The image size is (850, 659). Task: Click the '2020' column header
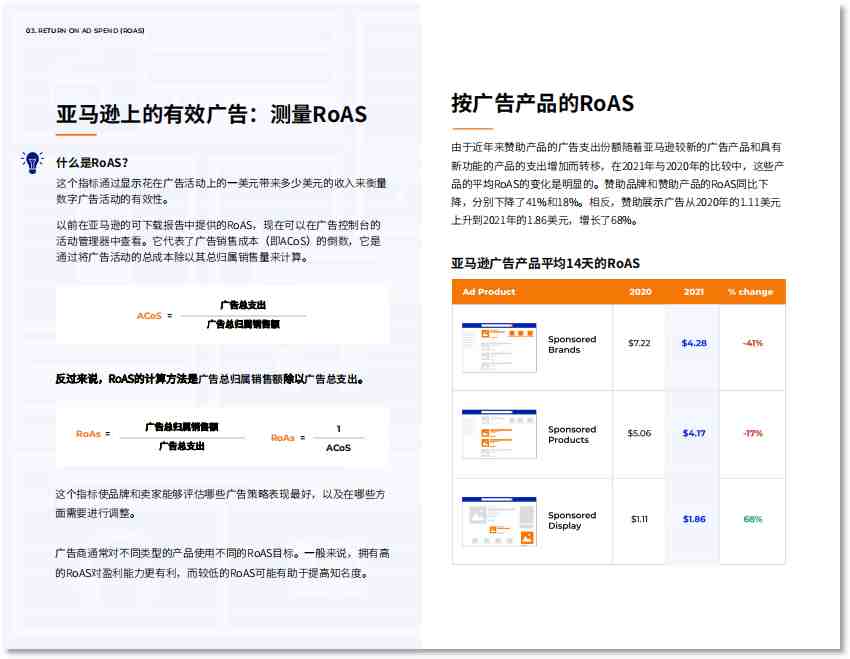pyautogui.click(x=640, y=292)
